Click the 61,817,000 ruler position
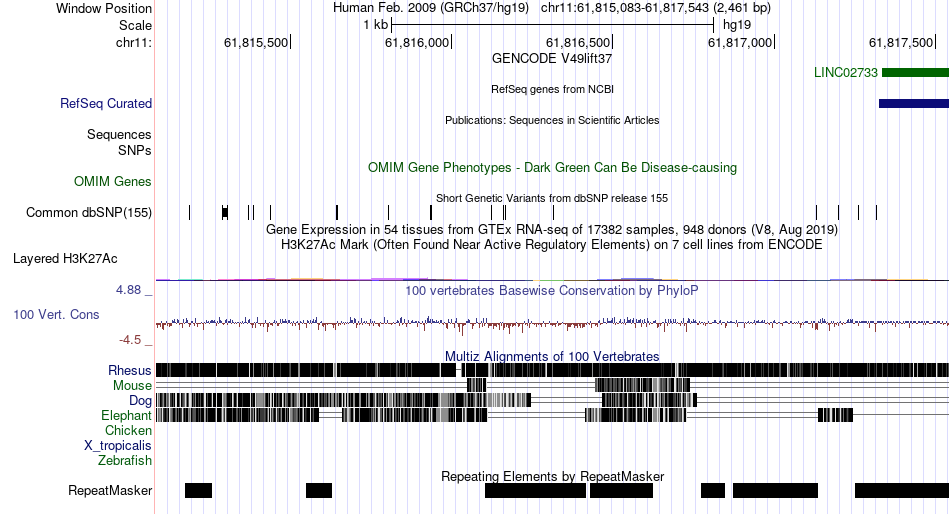Viewport: 950px width, 514px height. coord(740,42)
